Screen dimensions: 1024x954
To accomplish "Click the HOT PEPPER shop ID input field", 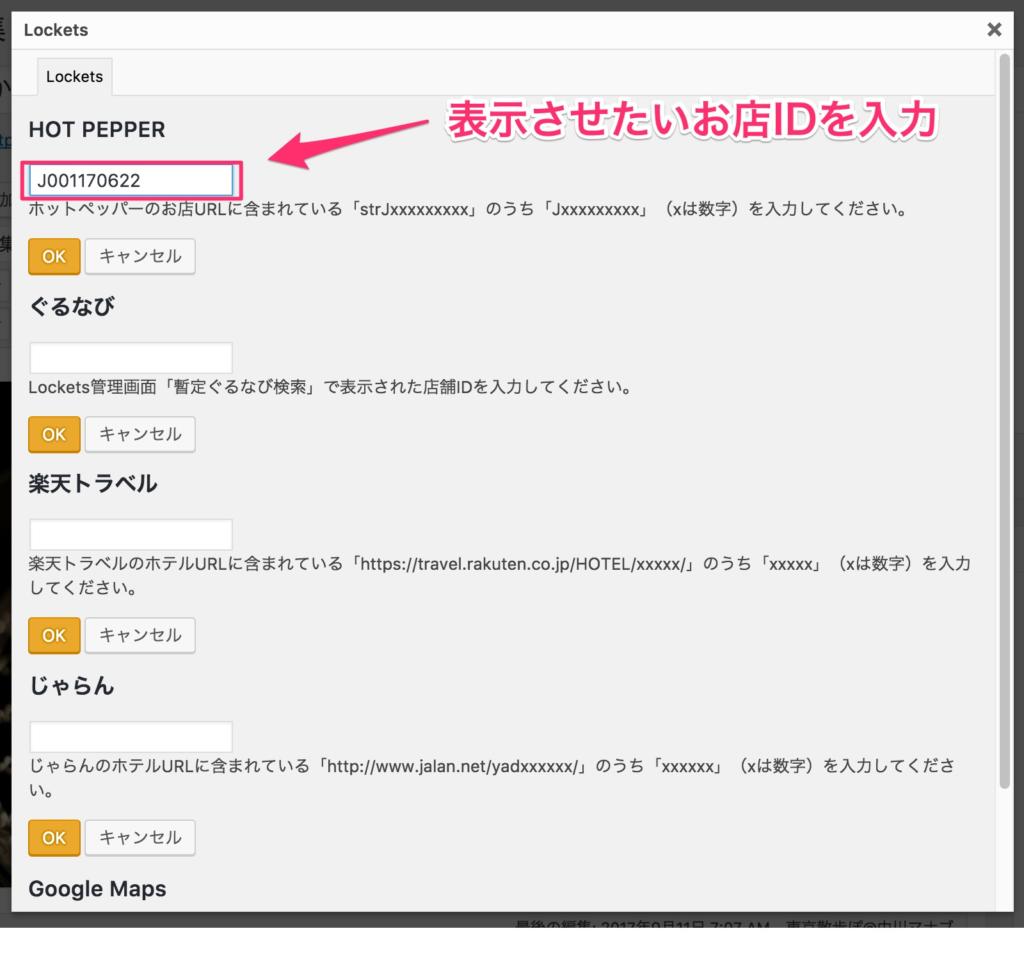I will [131, 181].
